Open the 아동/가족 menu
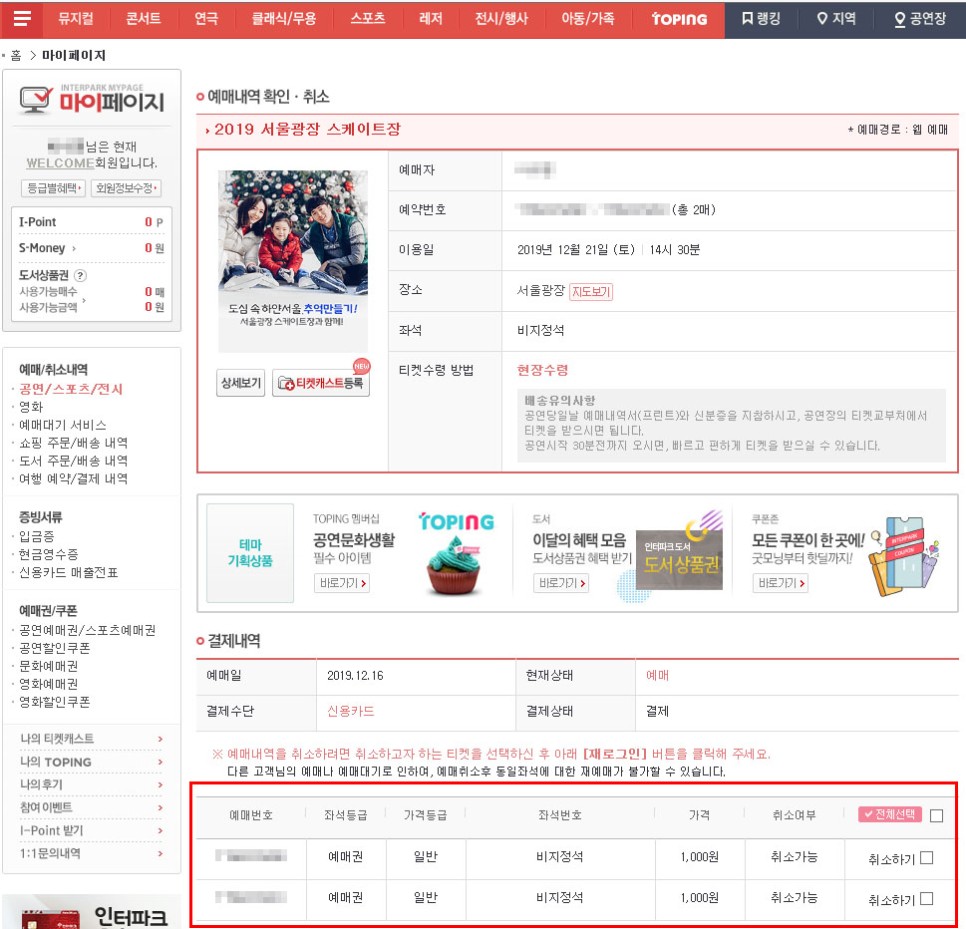Image resolution: width=966 pixels, height=929 pixels. [587, 18]
